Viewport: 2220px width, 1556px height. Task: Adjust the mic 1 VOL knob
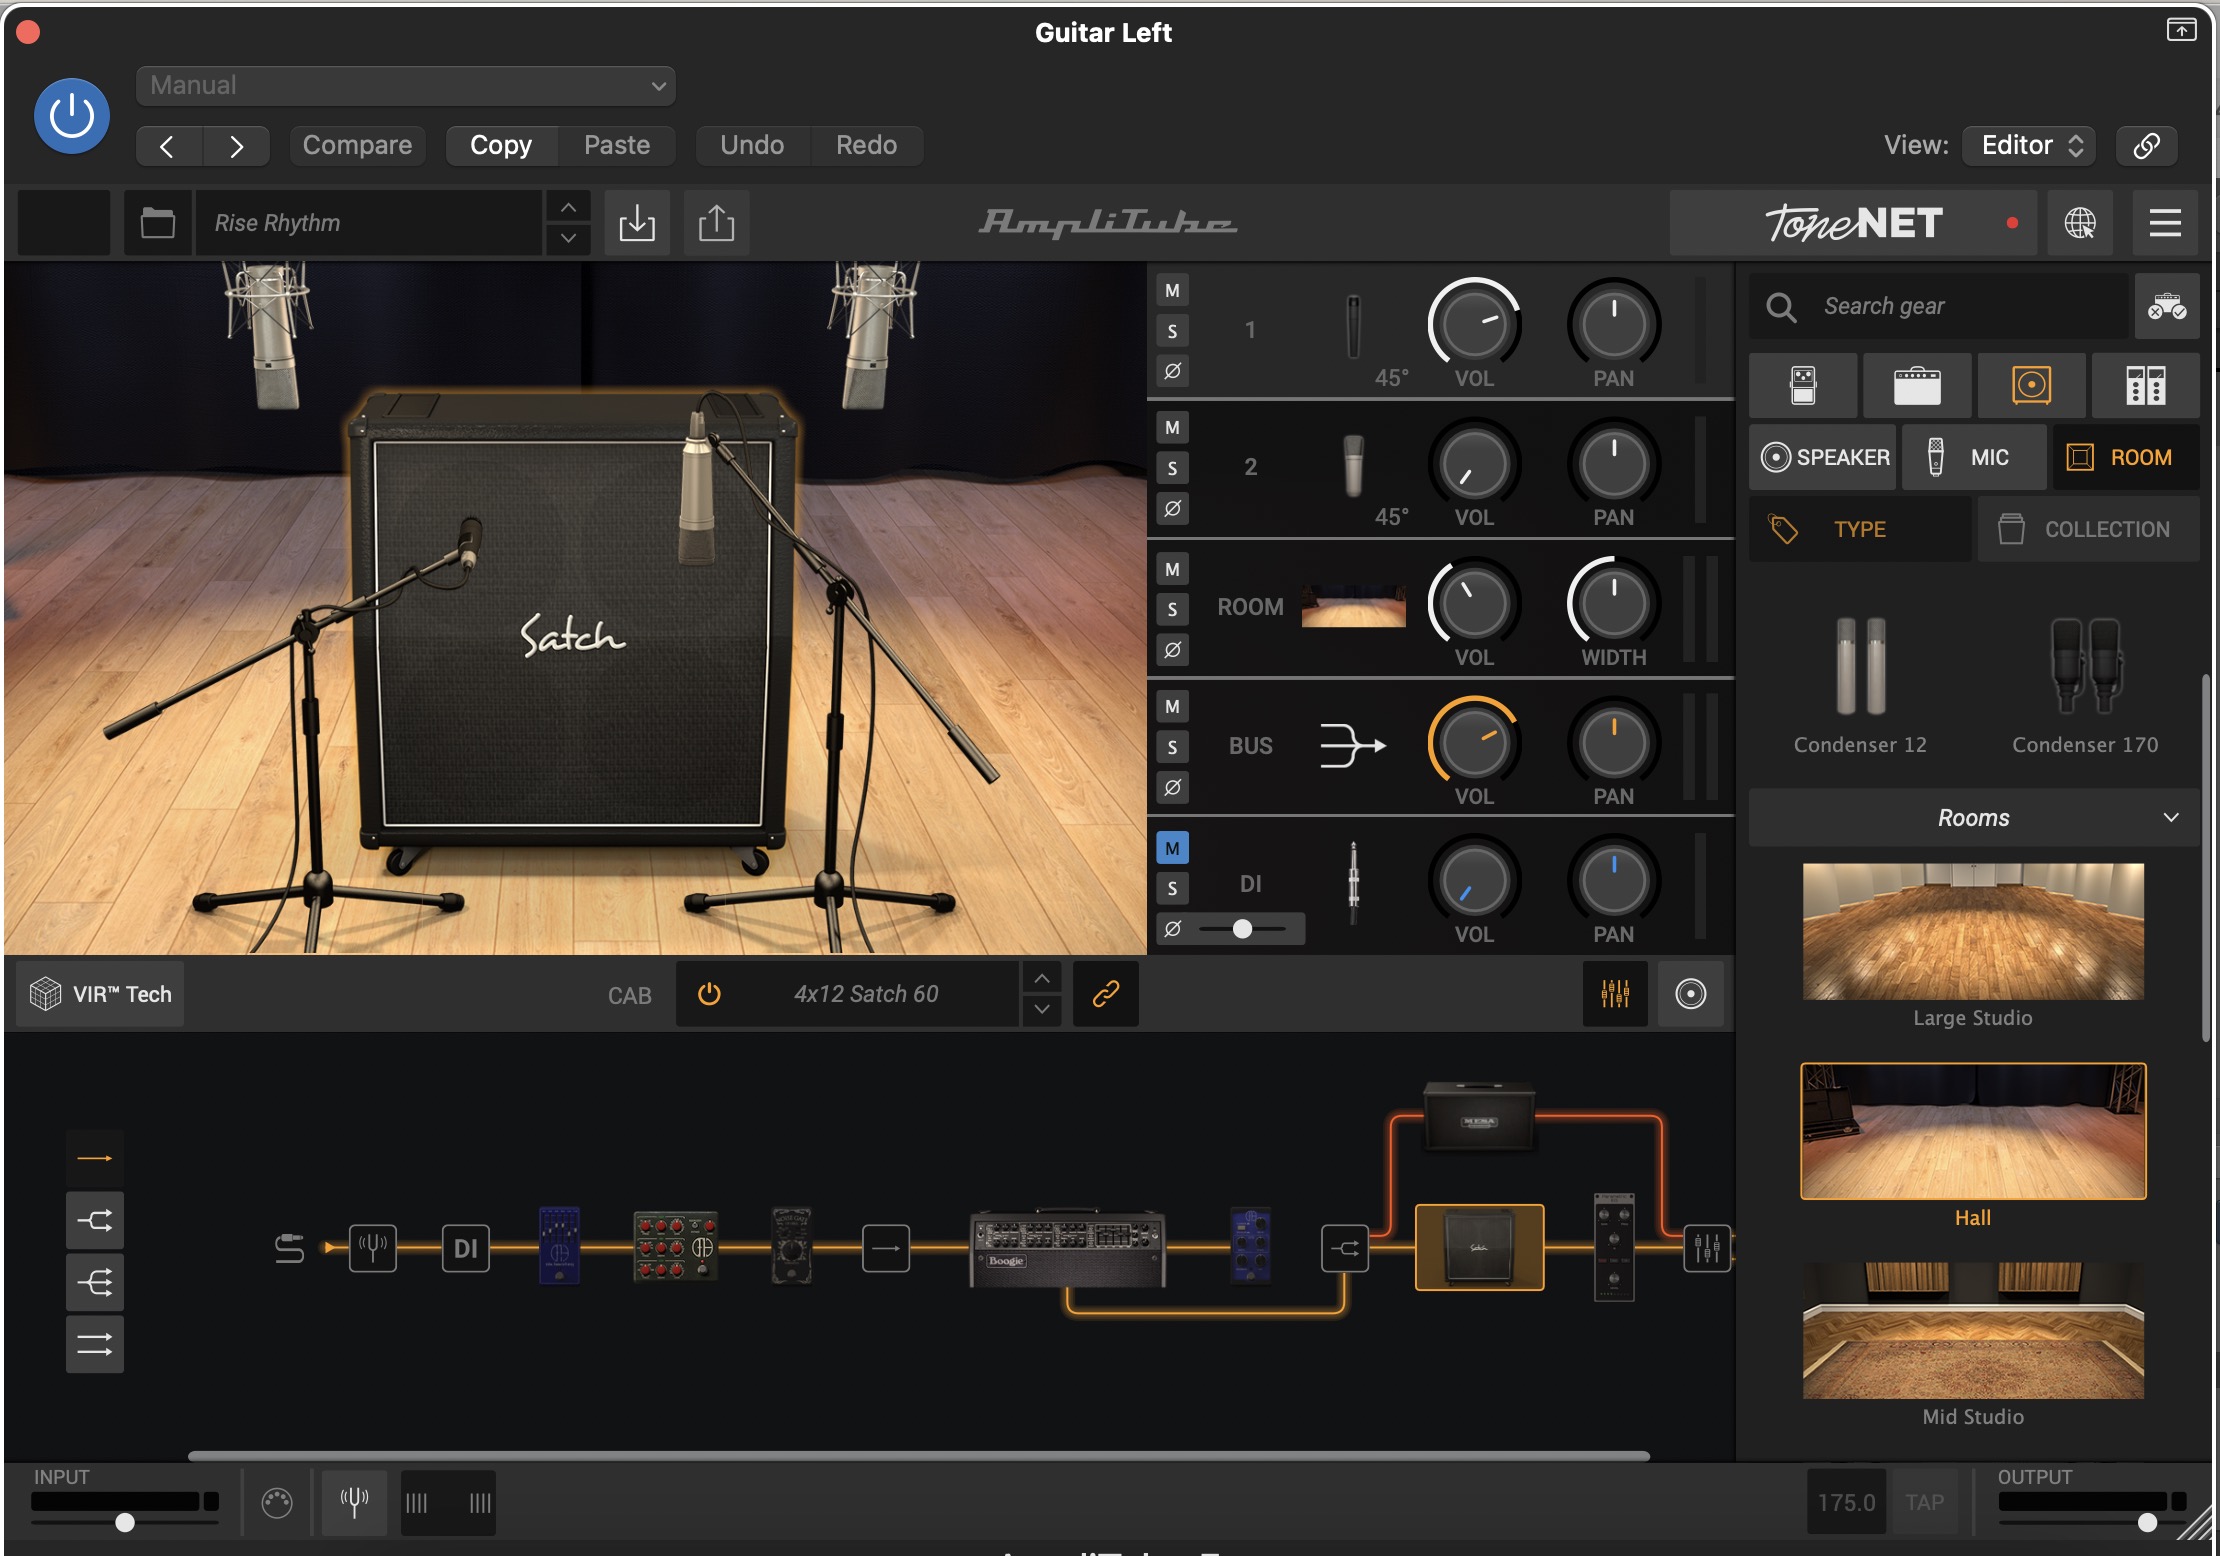pos(1474,324)
